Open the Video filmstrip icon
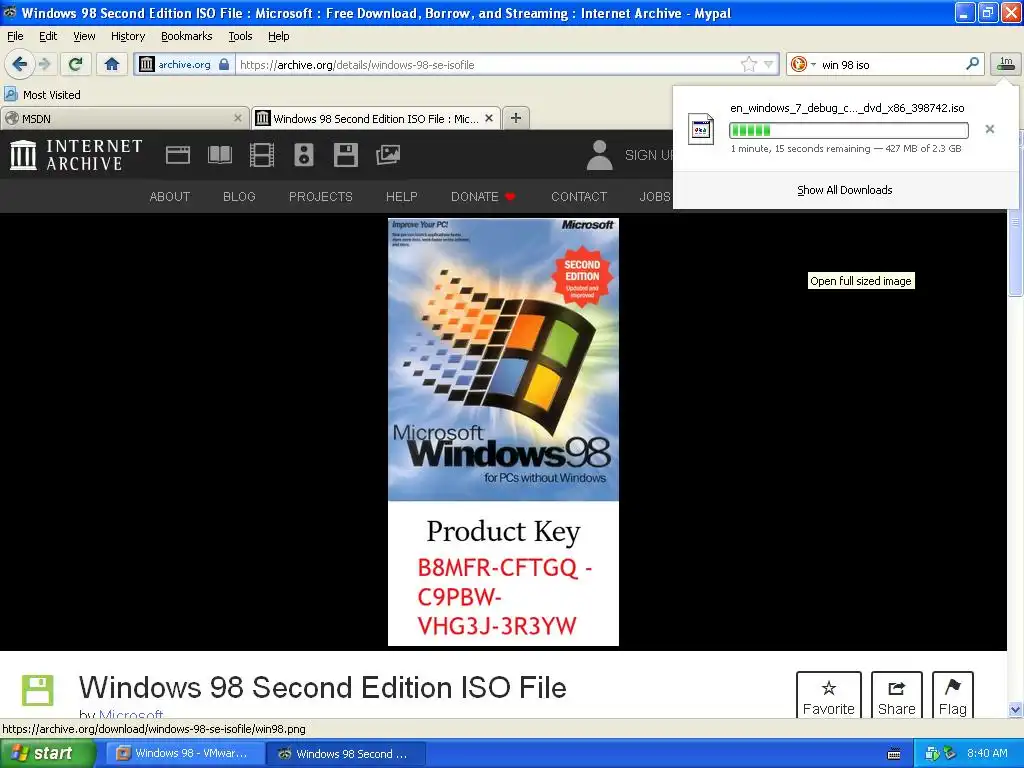Screen dimensions: 1024x768 pos(262,155)
